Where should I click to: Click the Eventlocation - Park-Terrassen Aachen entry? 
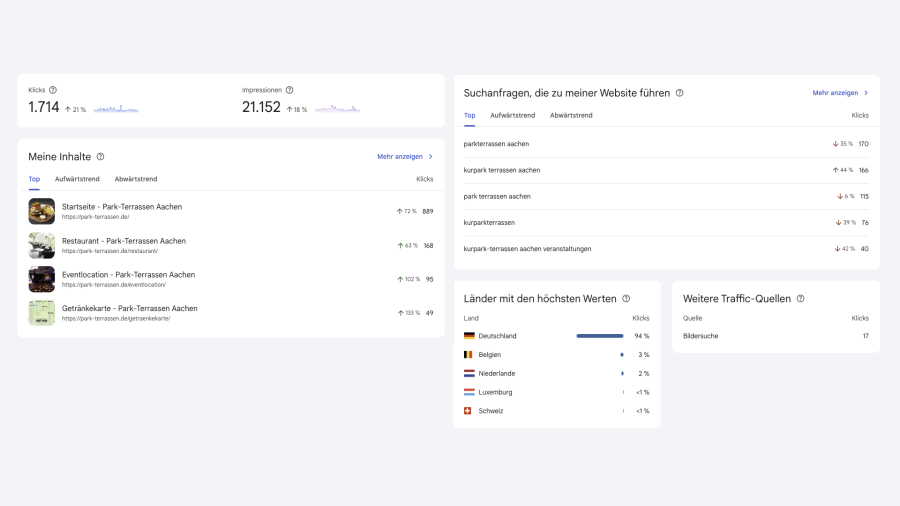128,275
